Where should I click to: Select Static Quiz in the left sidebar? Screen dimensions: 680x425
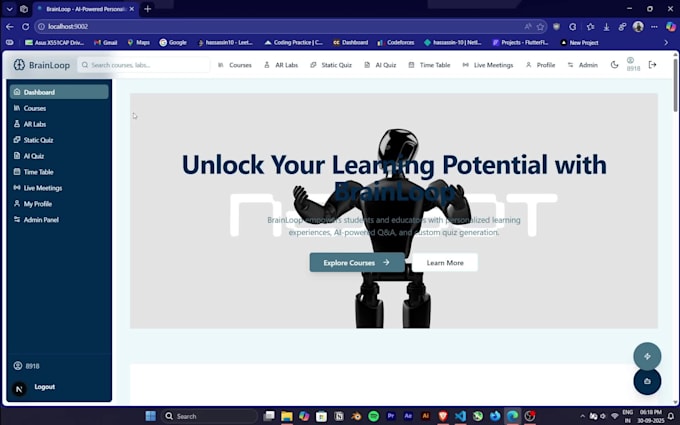[59, 140]
